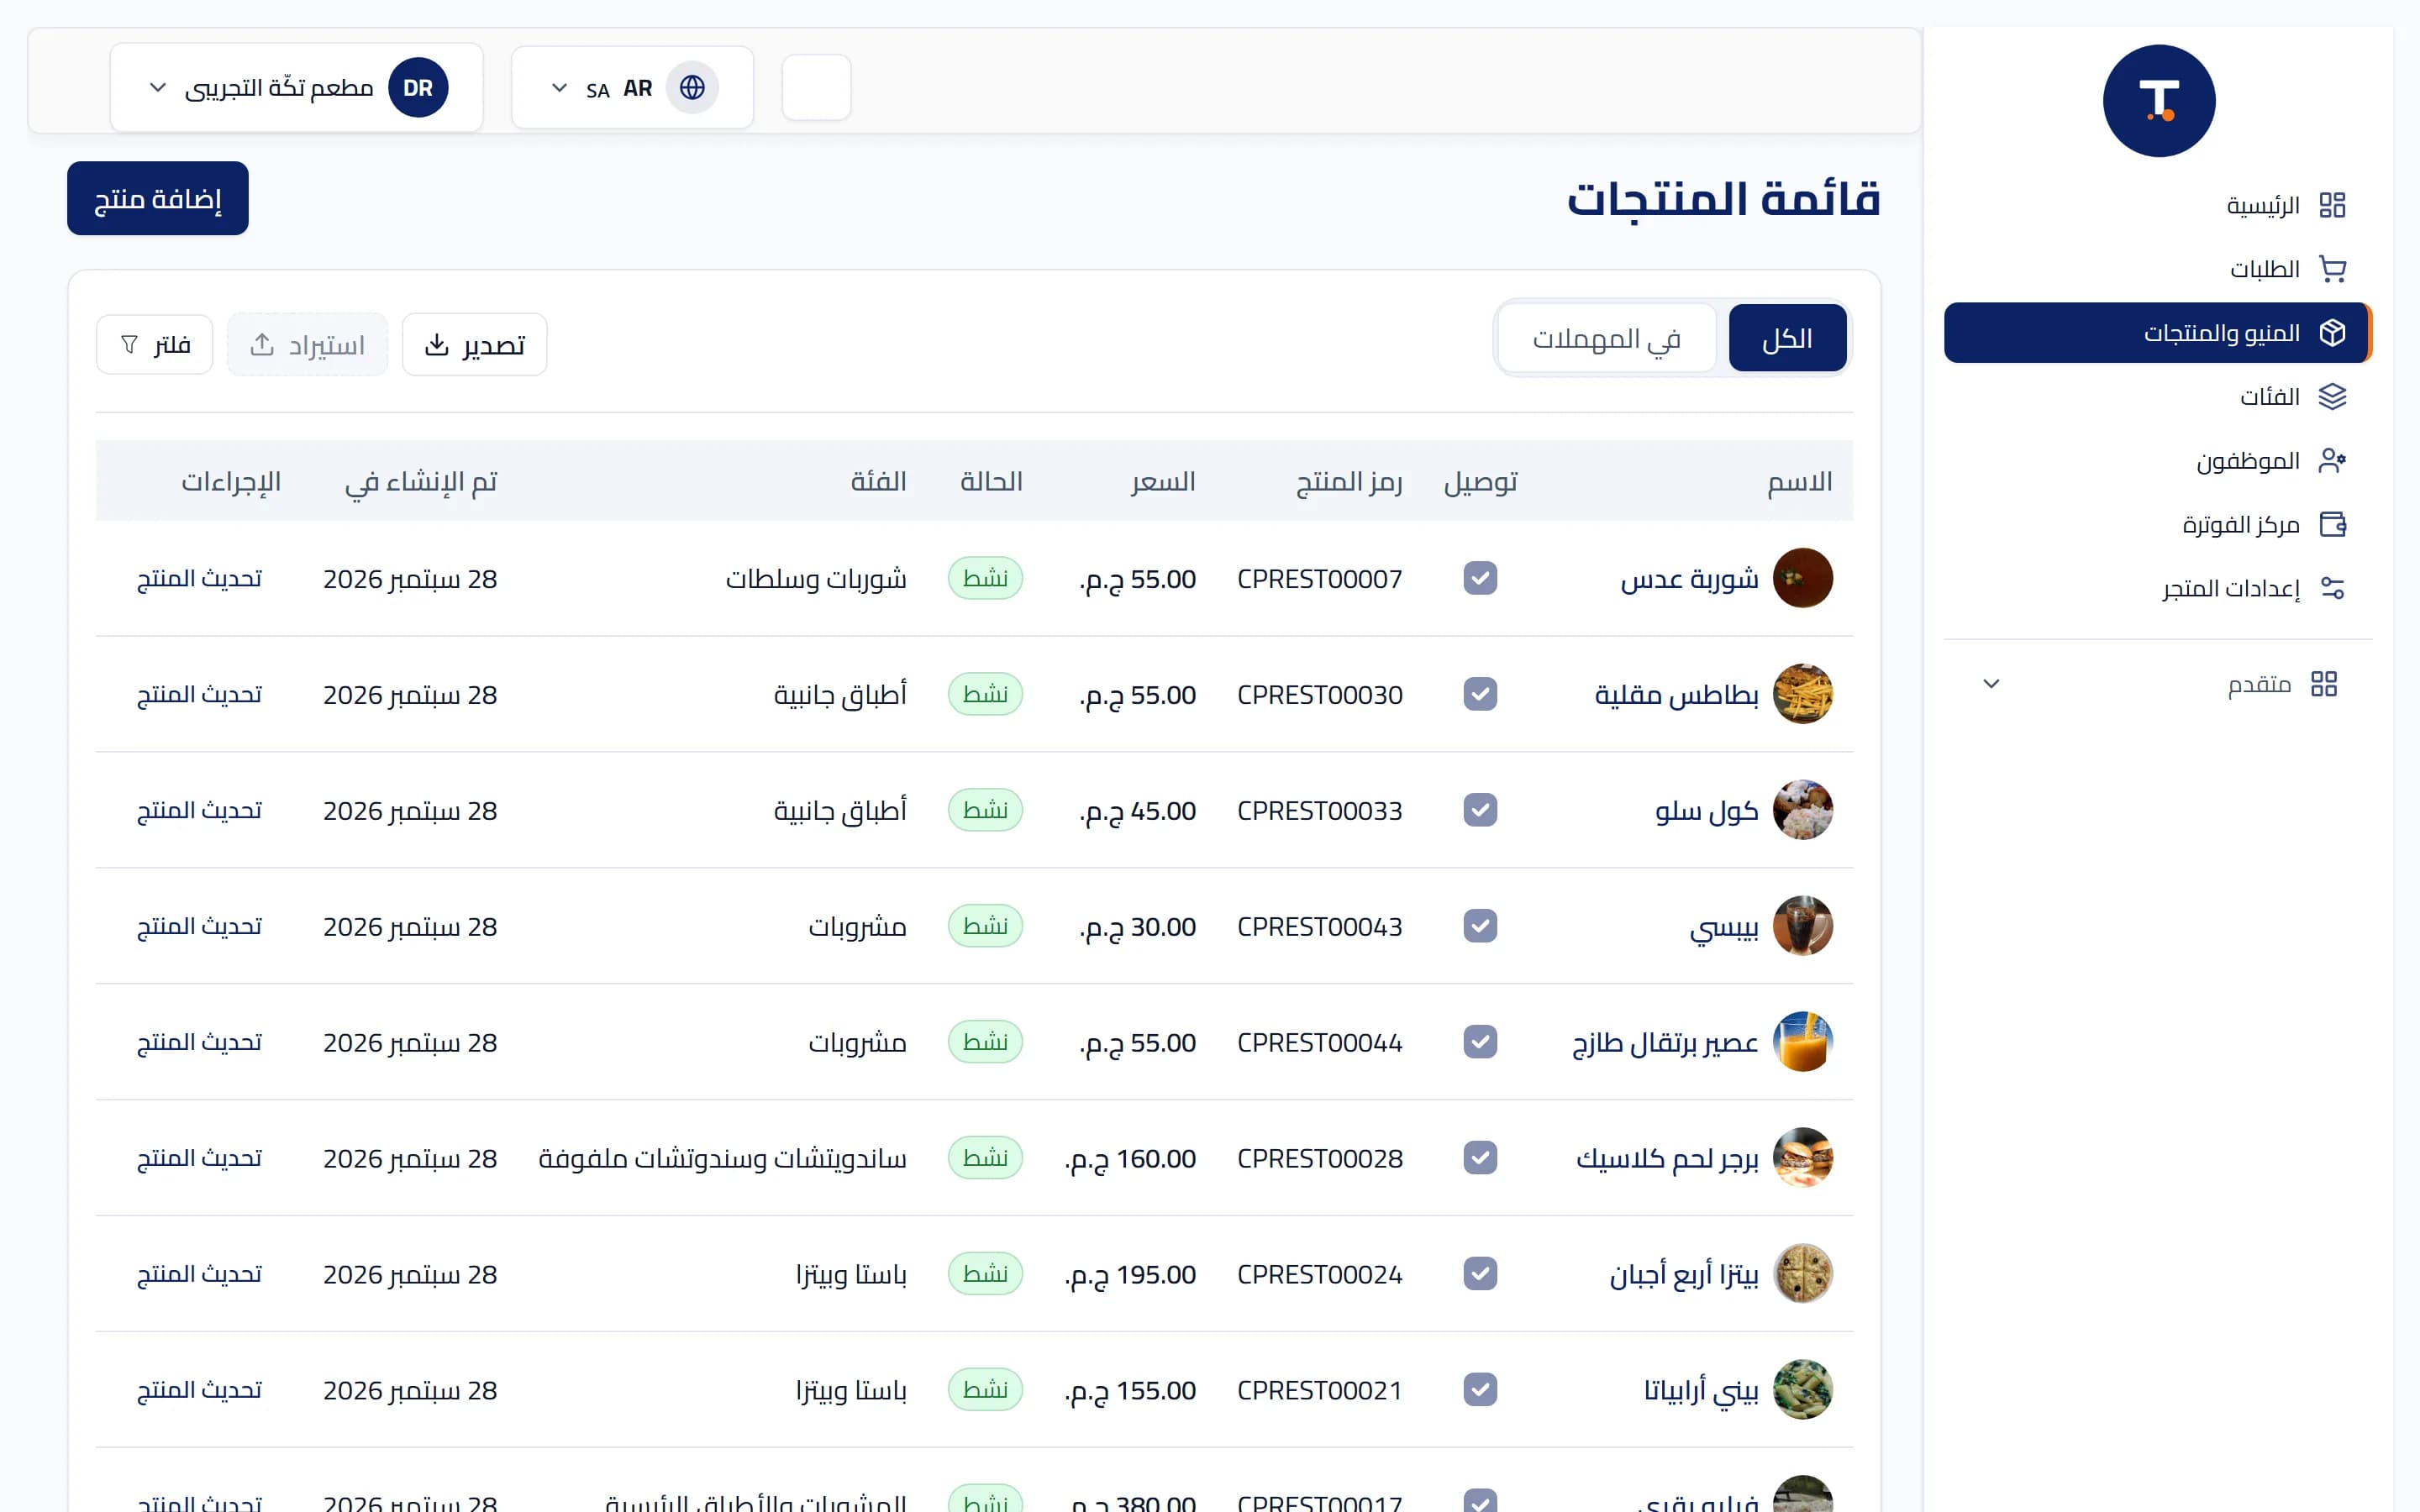This screenshot has height=1512, width=2420.
Task: Toggle delivery checkbox for شوربة عدس
Action: tap(1480, 578)
